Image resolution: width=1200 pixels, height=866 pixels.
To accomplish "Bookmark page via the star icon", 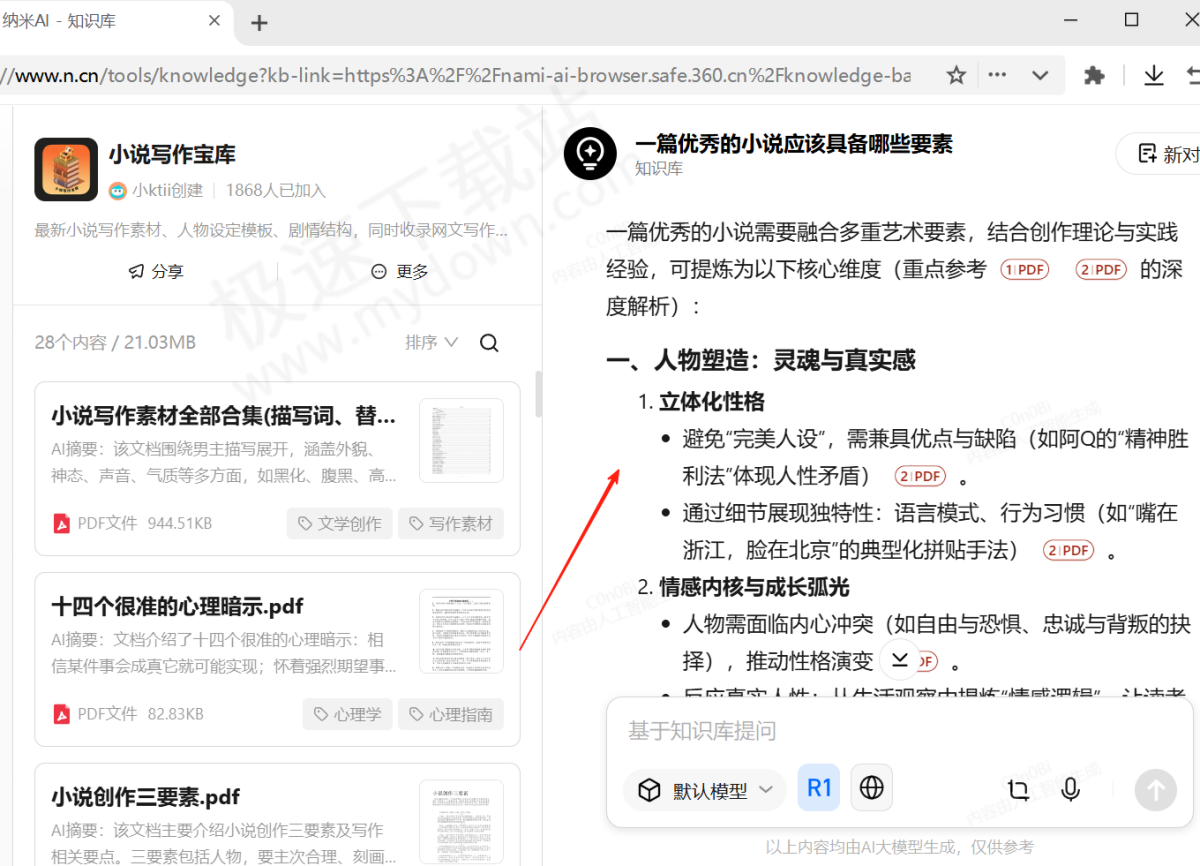I will [955, 75].
